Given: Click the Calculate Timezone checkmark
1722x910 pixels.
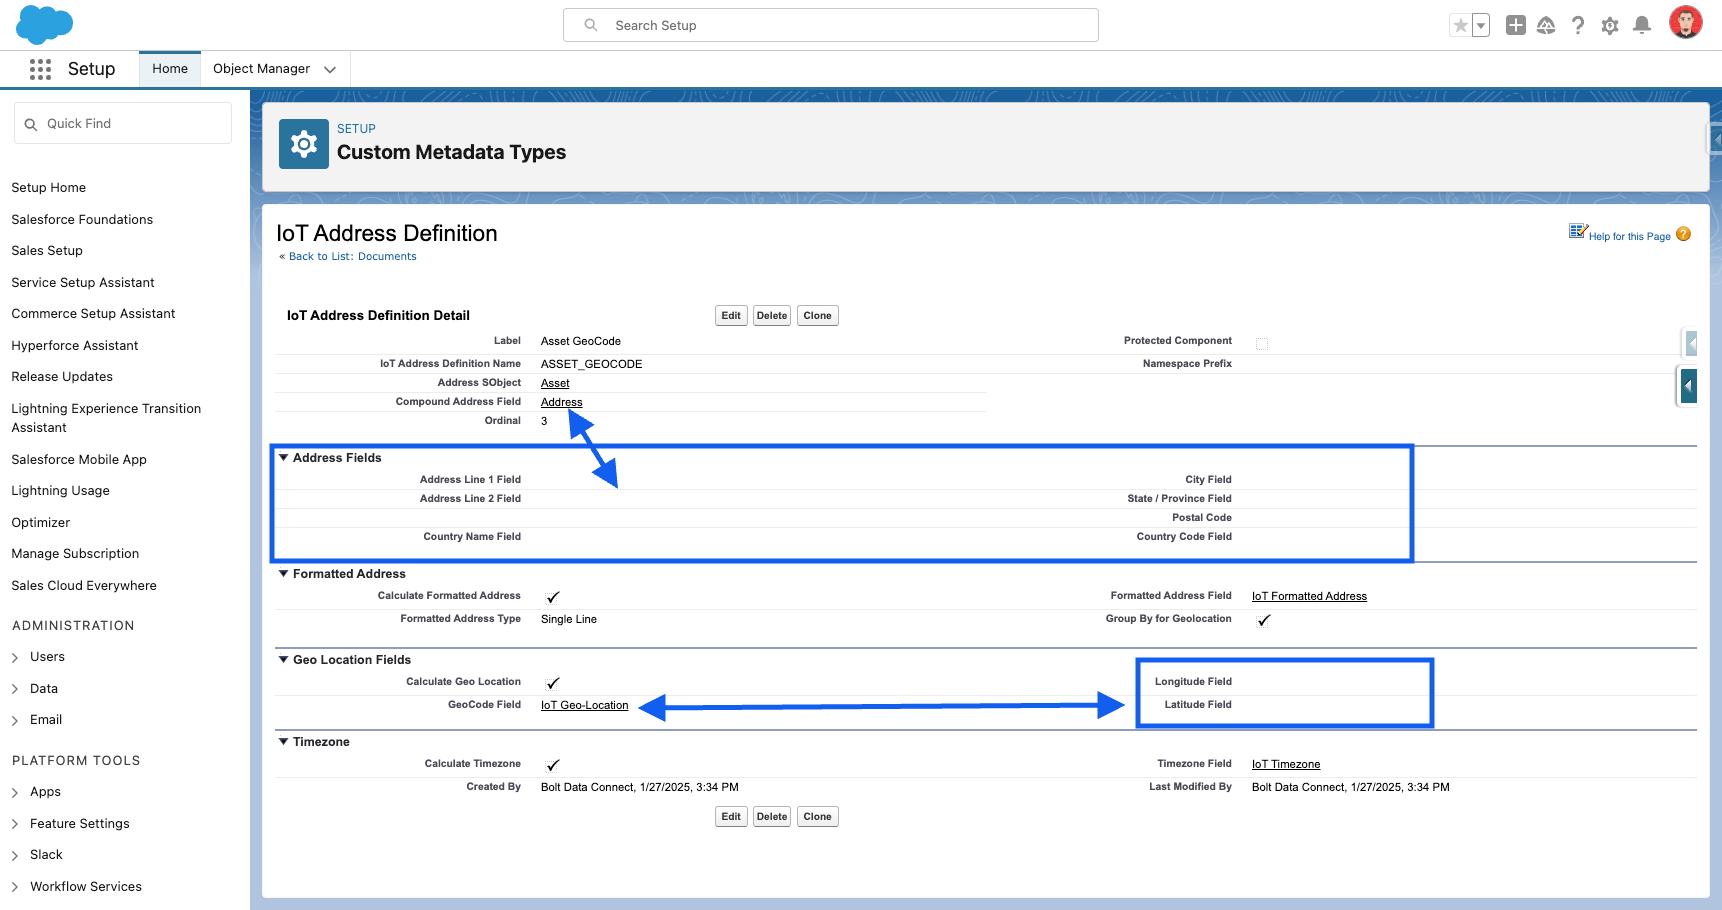Looking at the screenshot, I should point(553,765).
